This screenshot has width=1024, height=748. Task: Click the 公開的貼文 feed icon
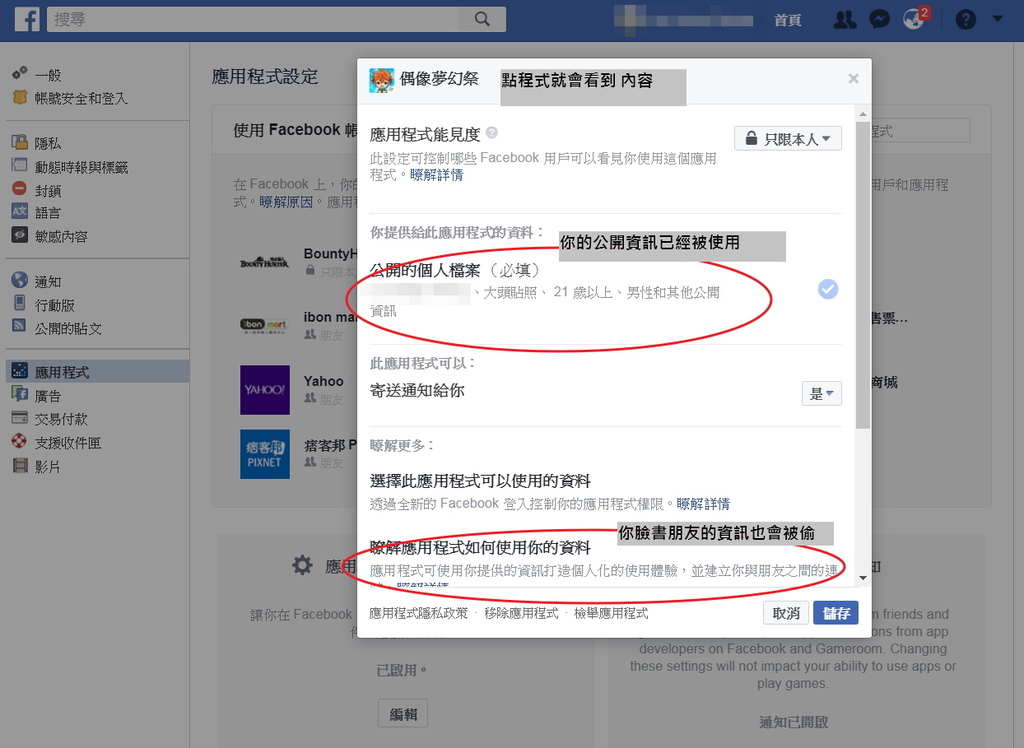point(20,325)
